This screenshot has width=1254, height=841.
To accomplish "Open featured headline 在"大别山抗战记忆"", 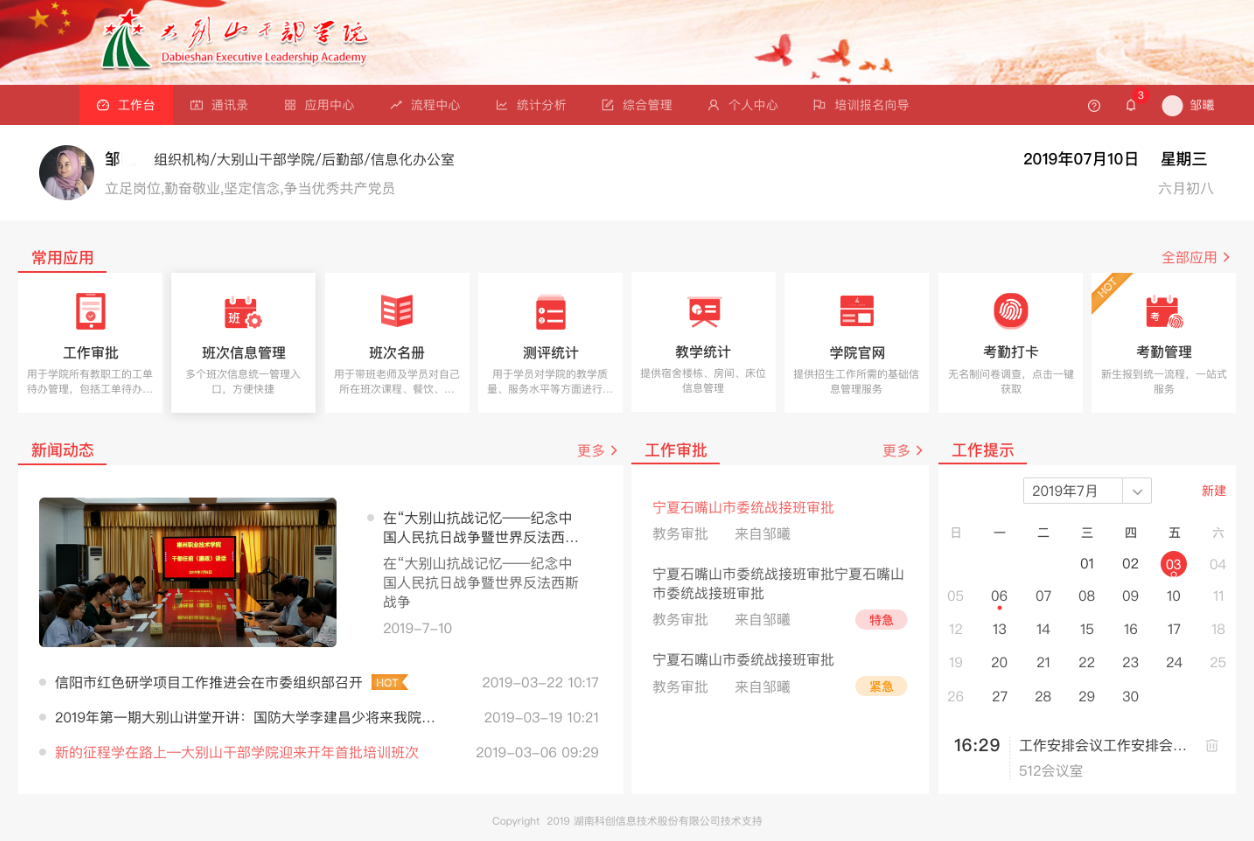I will pyautogui.click(x=481, y=528).
